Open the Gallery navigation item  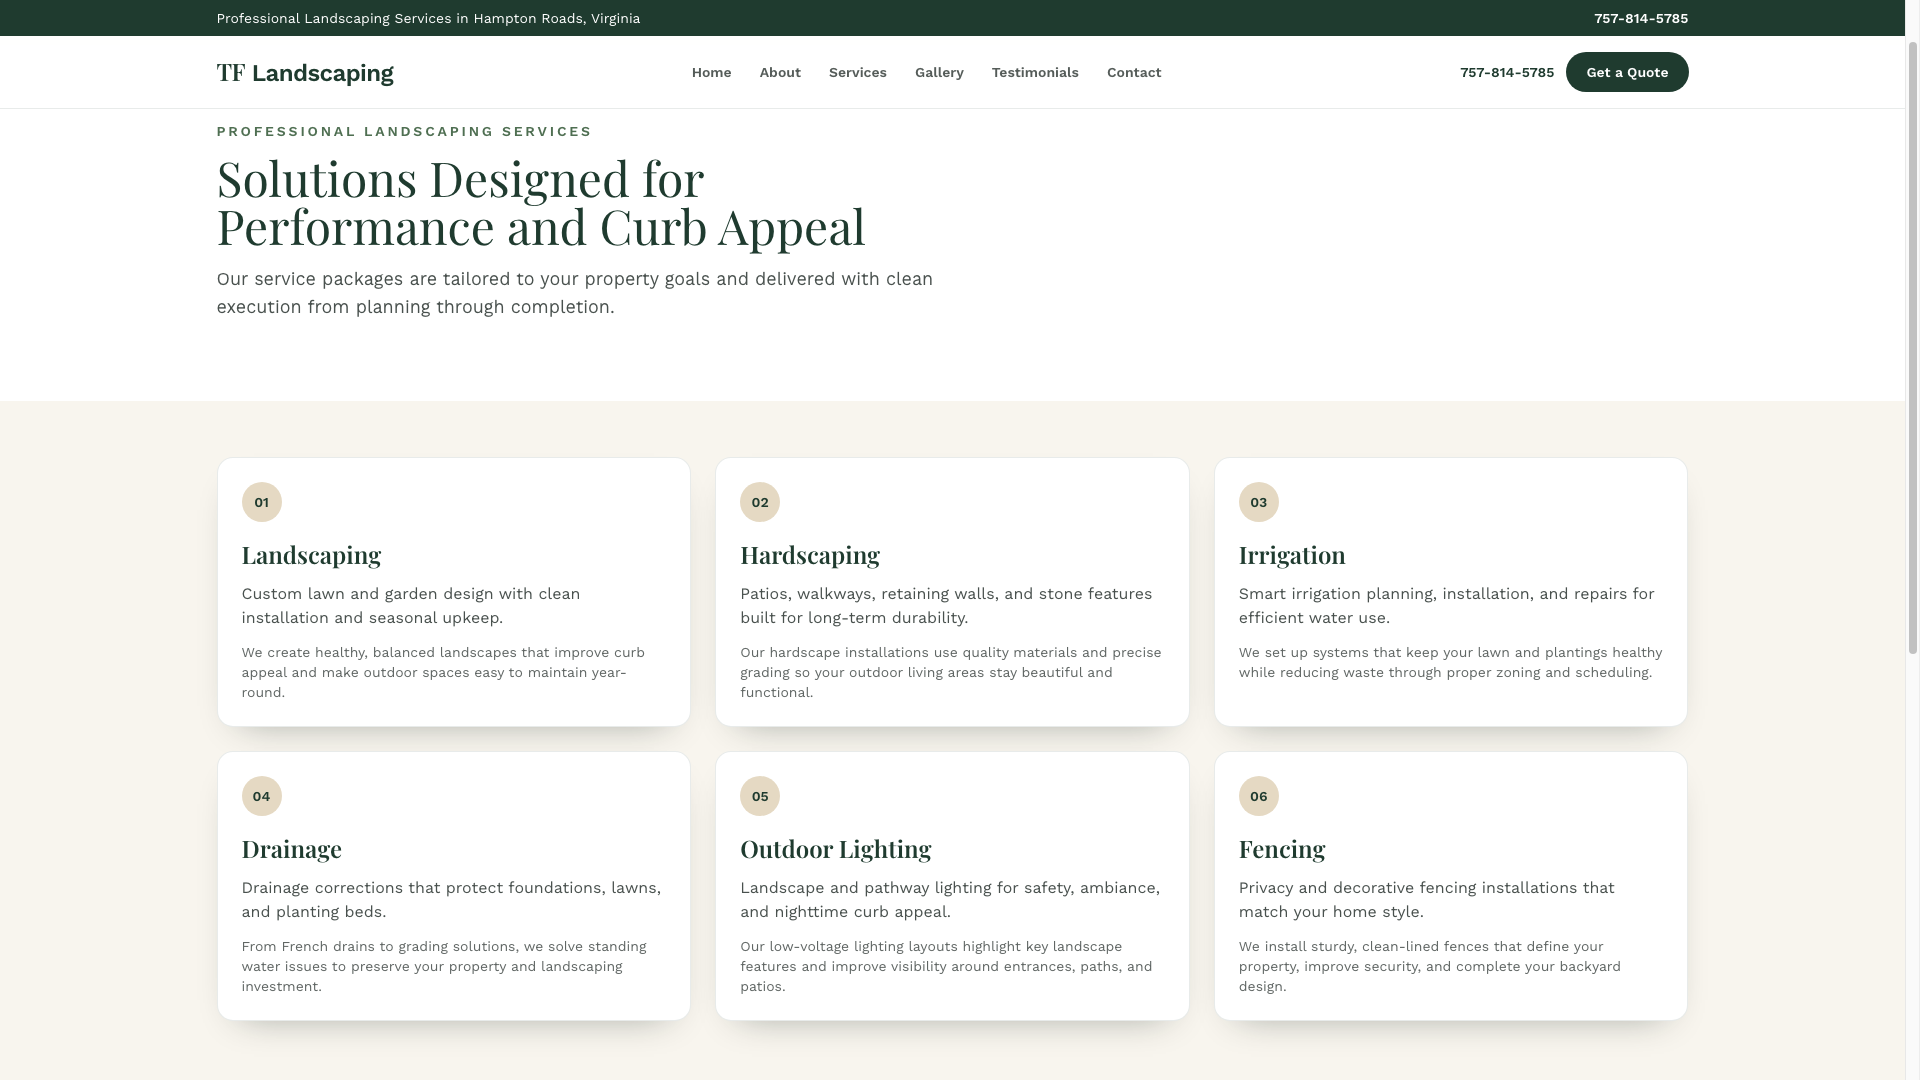tap(939, 72)
